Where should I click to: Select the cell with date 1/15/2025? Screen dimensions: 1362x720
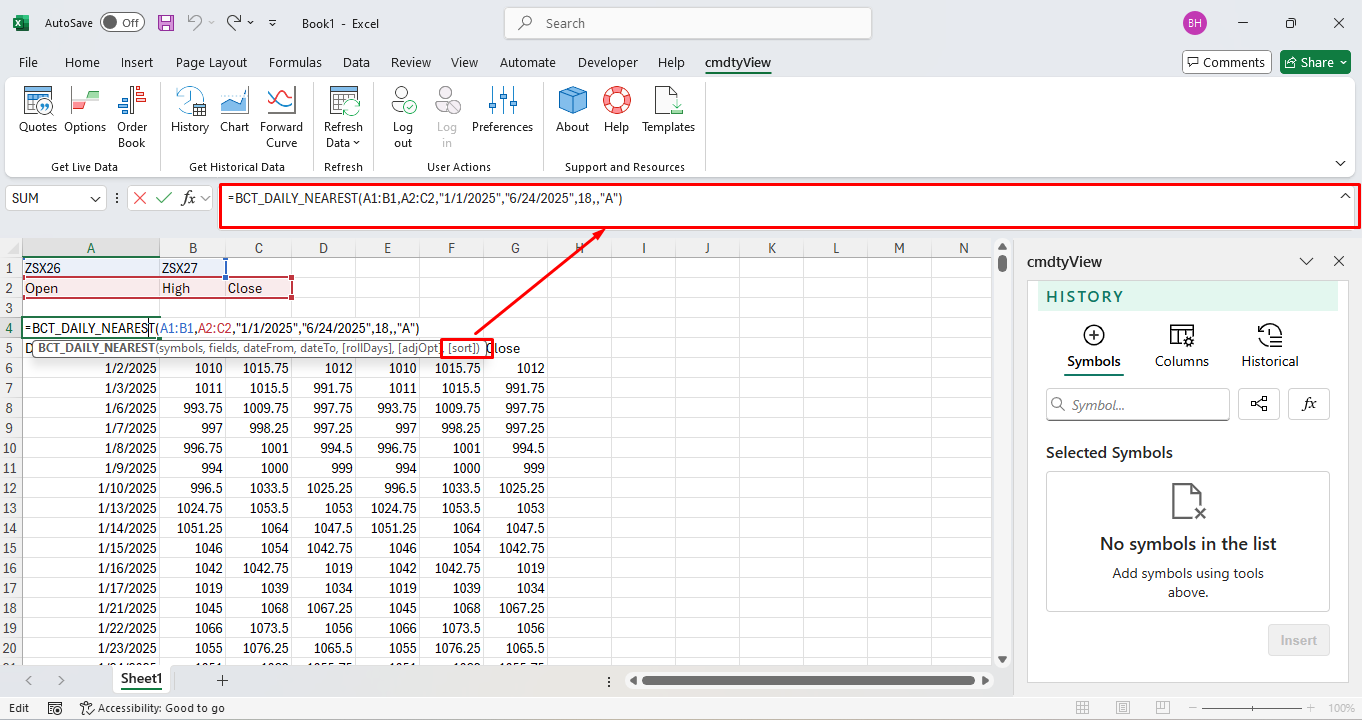[x=91, y=548]
